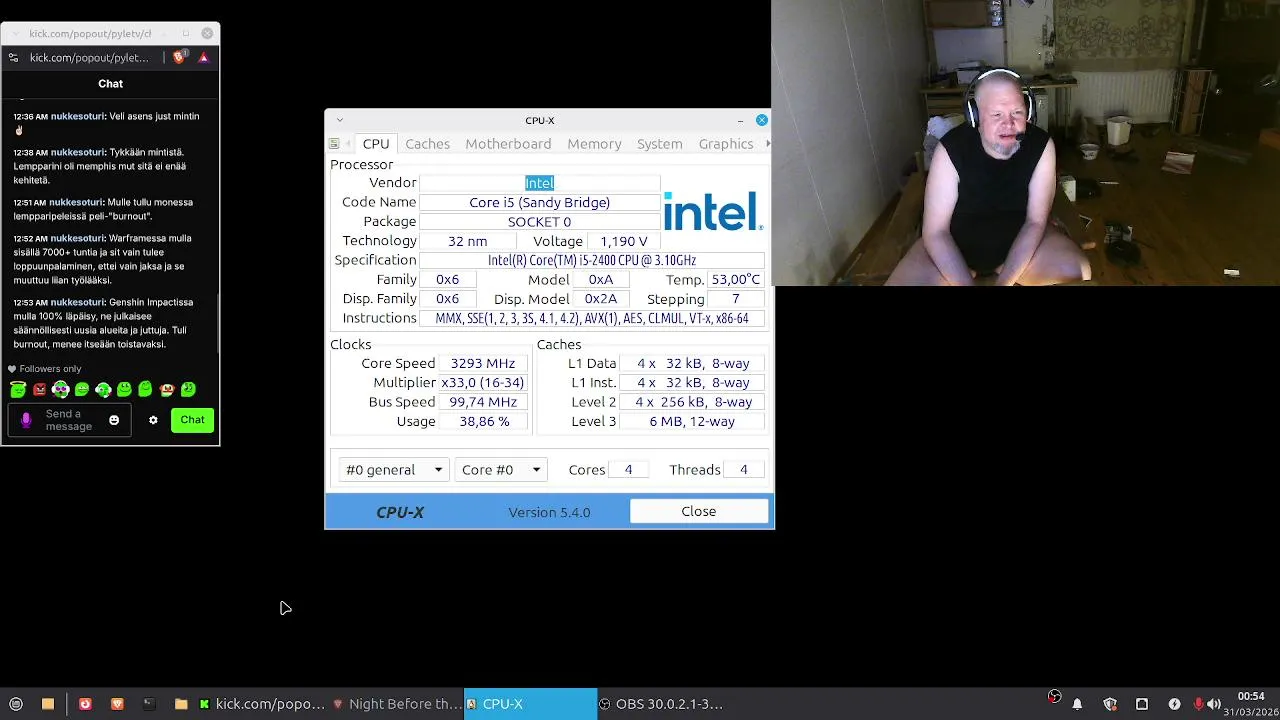This screenshot has height=720, width=1280.
Task: Insert the red angry emote
Action: [39, 390]
